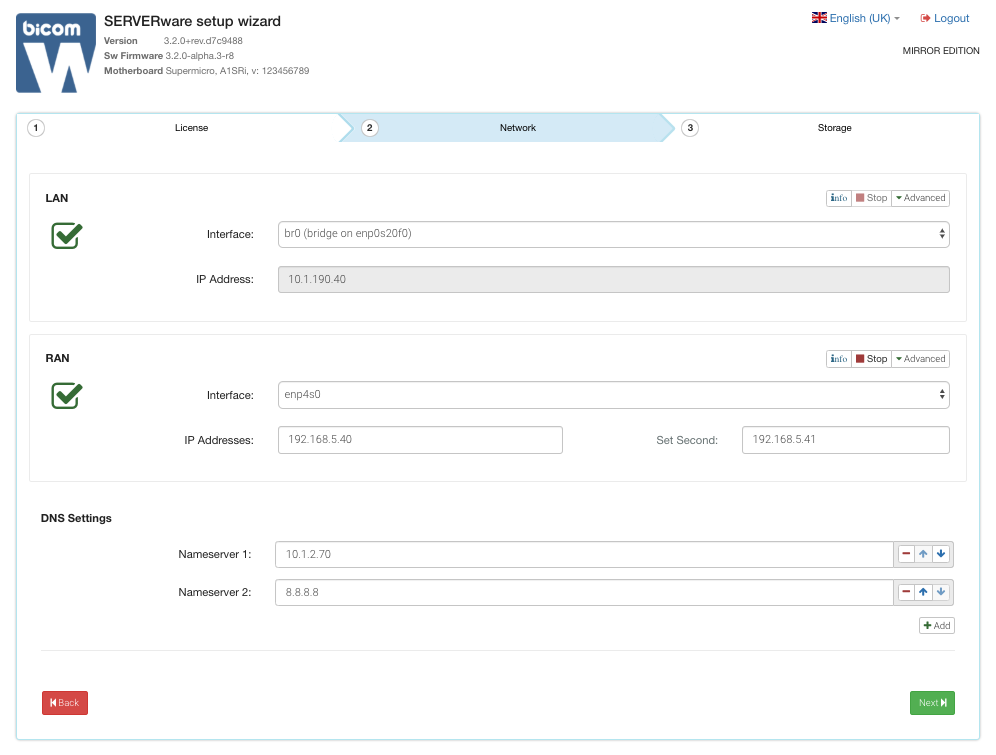
Task: Remove Nameserver 2 with minus icon
Action: point(906,592)
